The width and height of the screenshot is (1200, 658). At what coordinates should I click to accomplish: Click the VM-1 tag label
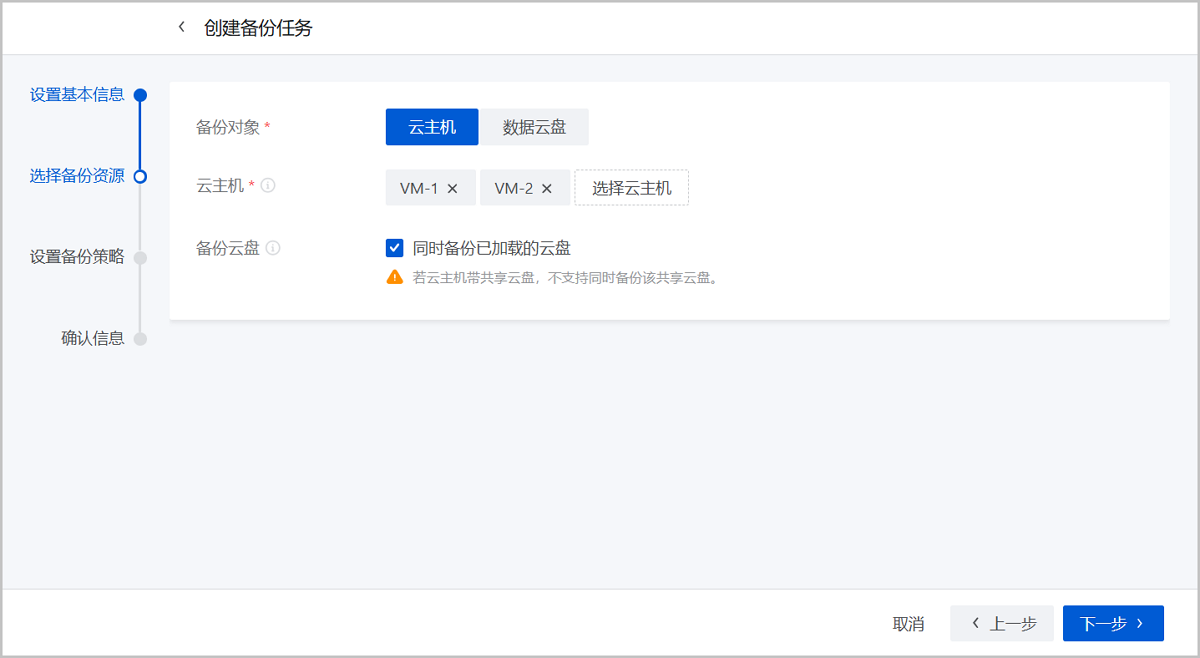tap(419, 188)
